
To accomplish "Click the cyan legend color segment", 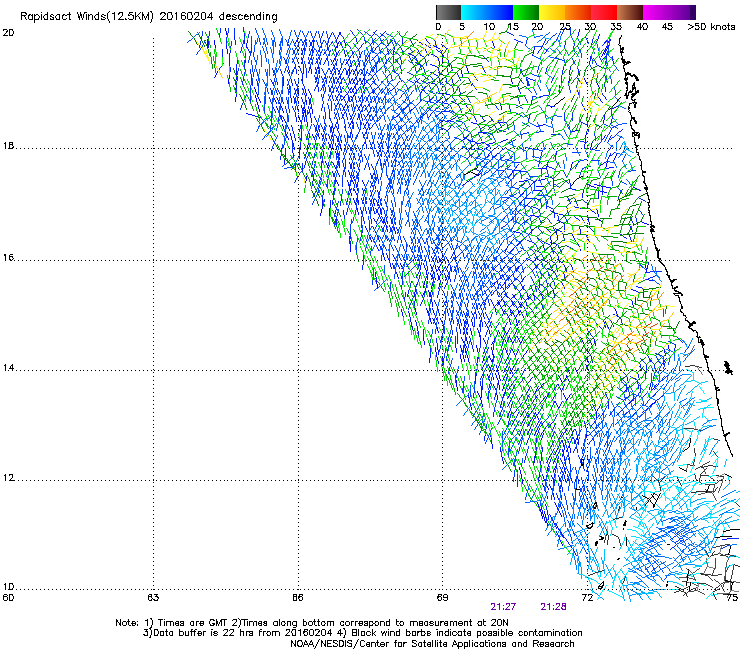I will [474, 12].
